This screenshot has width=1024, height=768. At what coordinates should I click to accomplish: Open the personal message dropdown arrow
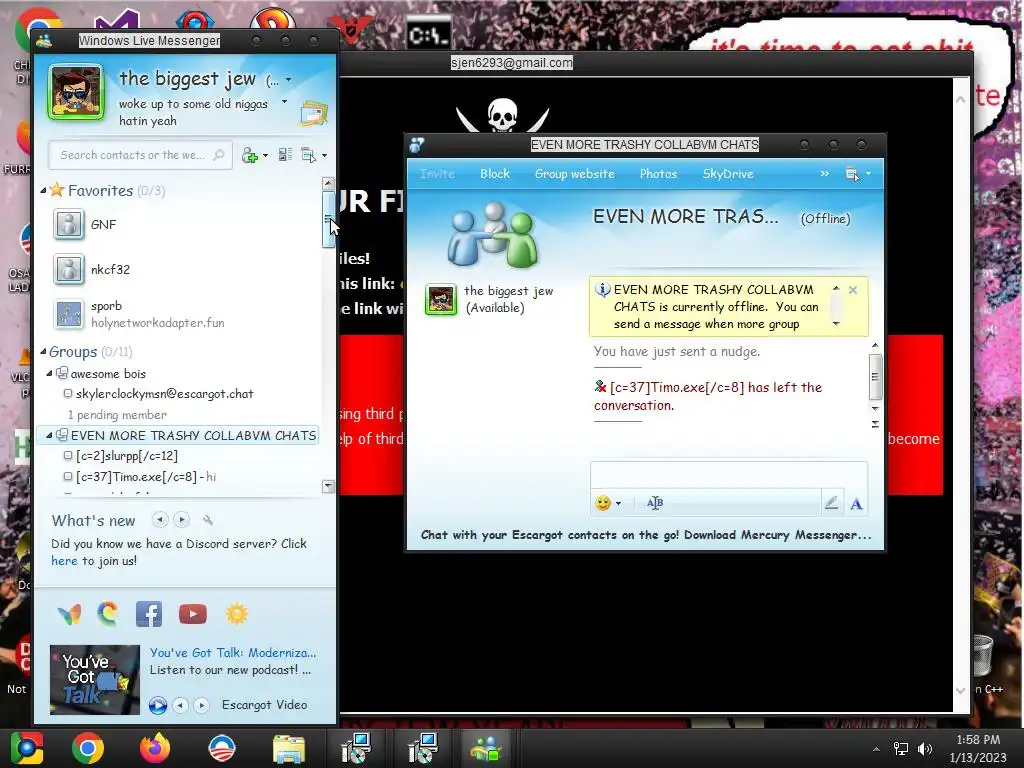pos(284,102)
